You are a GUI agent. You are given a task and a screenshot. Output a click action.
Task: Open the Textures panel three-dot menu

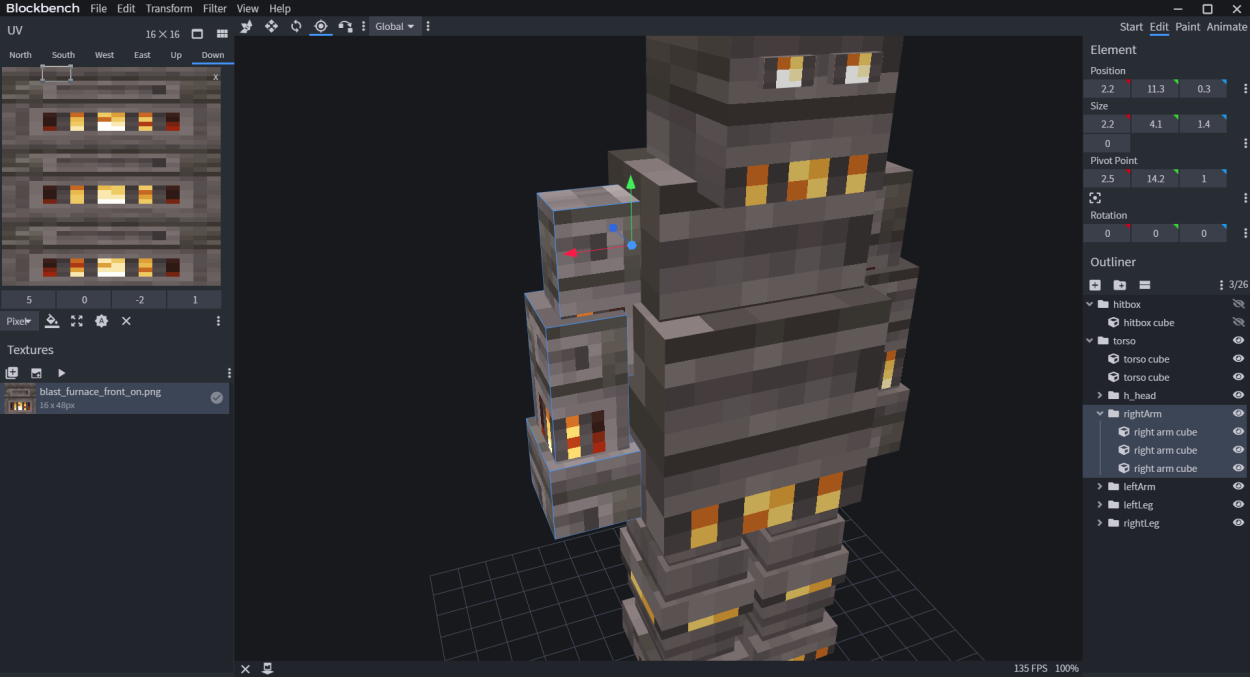coord(229,373)
